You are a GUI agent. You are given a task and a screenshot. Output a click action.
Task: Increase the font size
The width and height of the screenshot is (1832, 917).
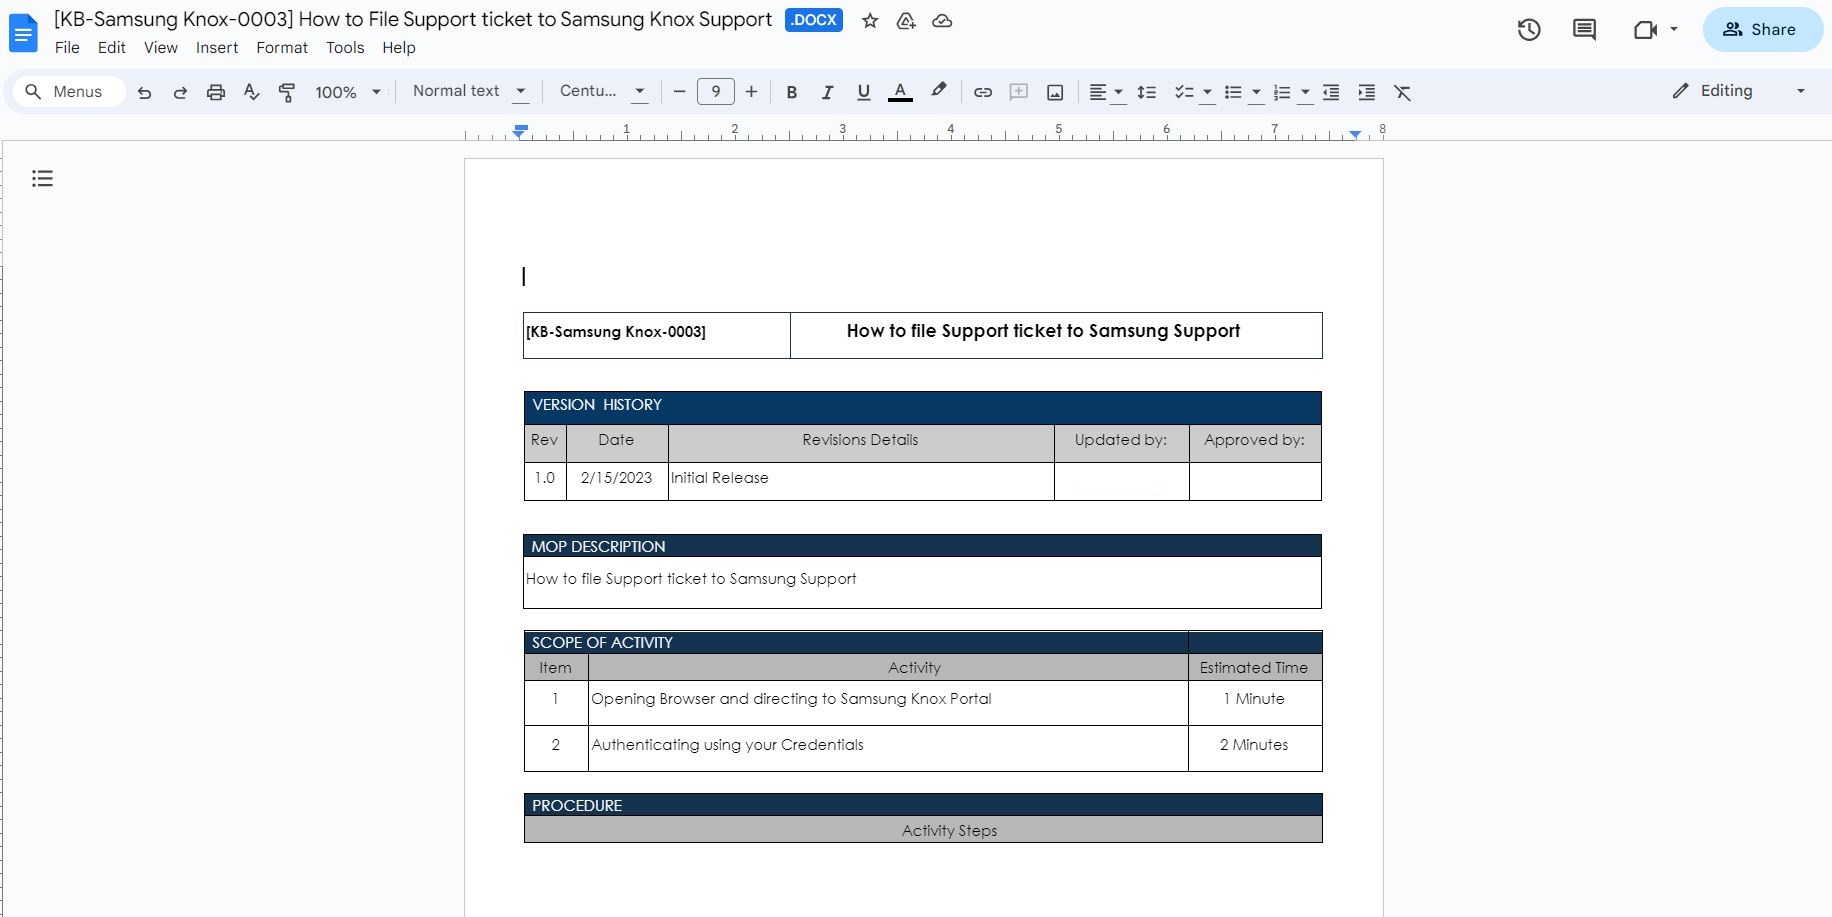pos(752,92)
